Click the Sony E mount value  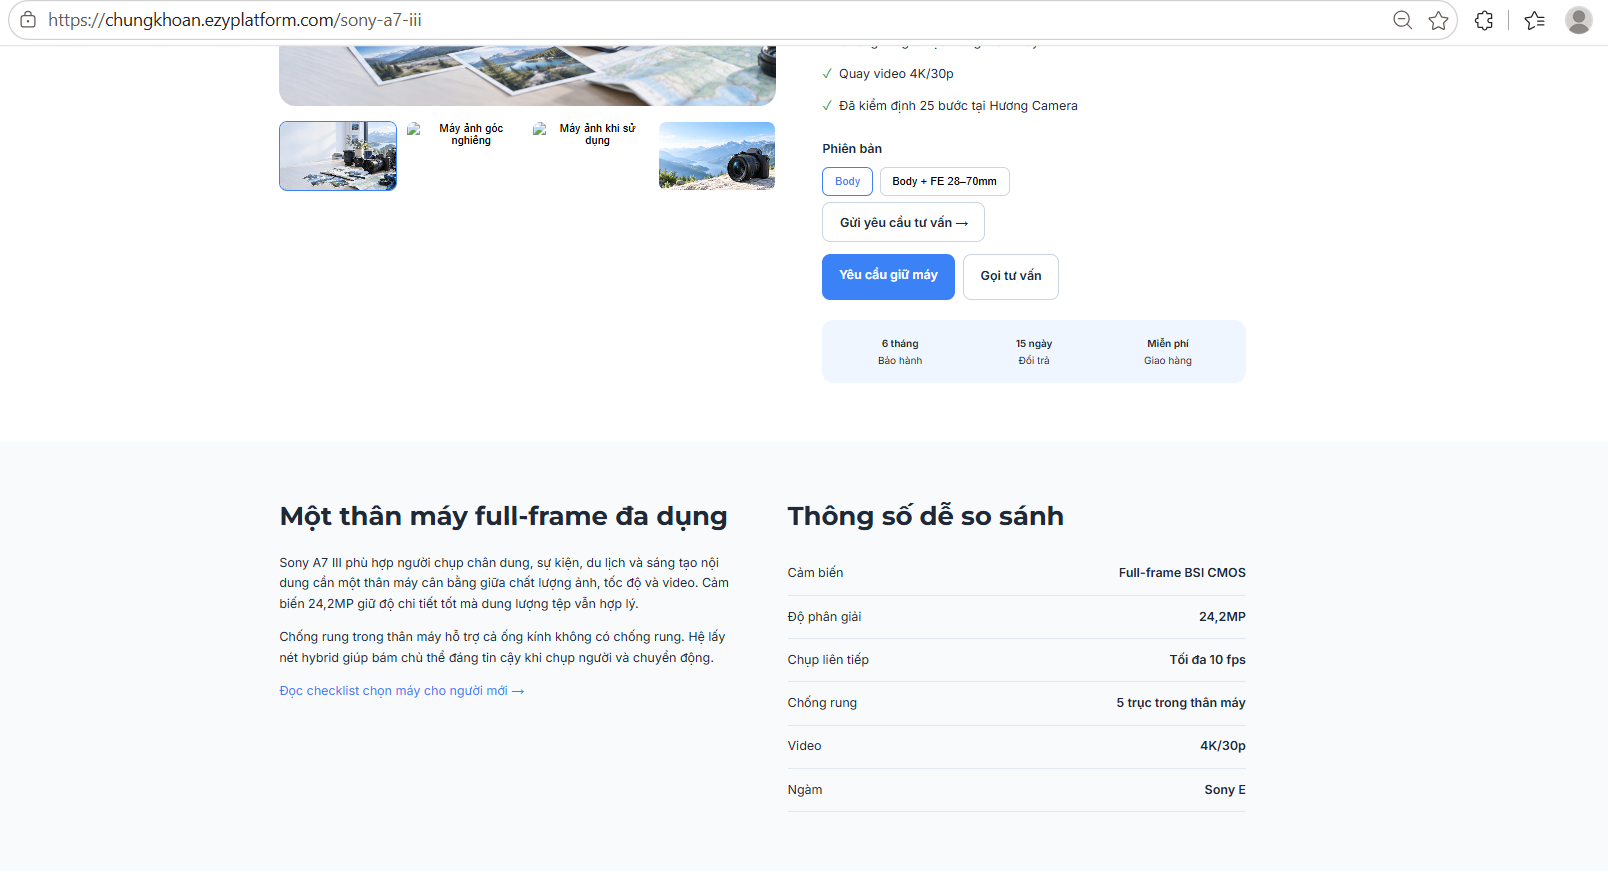(x=1225, y=790)
